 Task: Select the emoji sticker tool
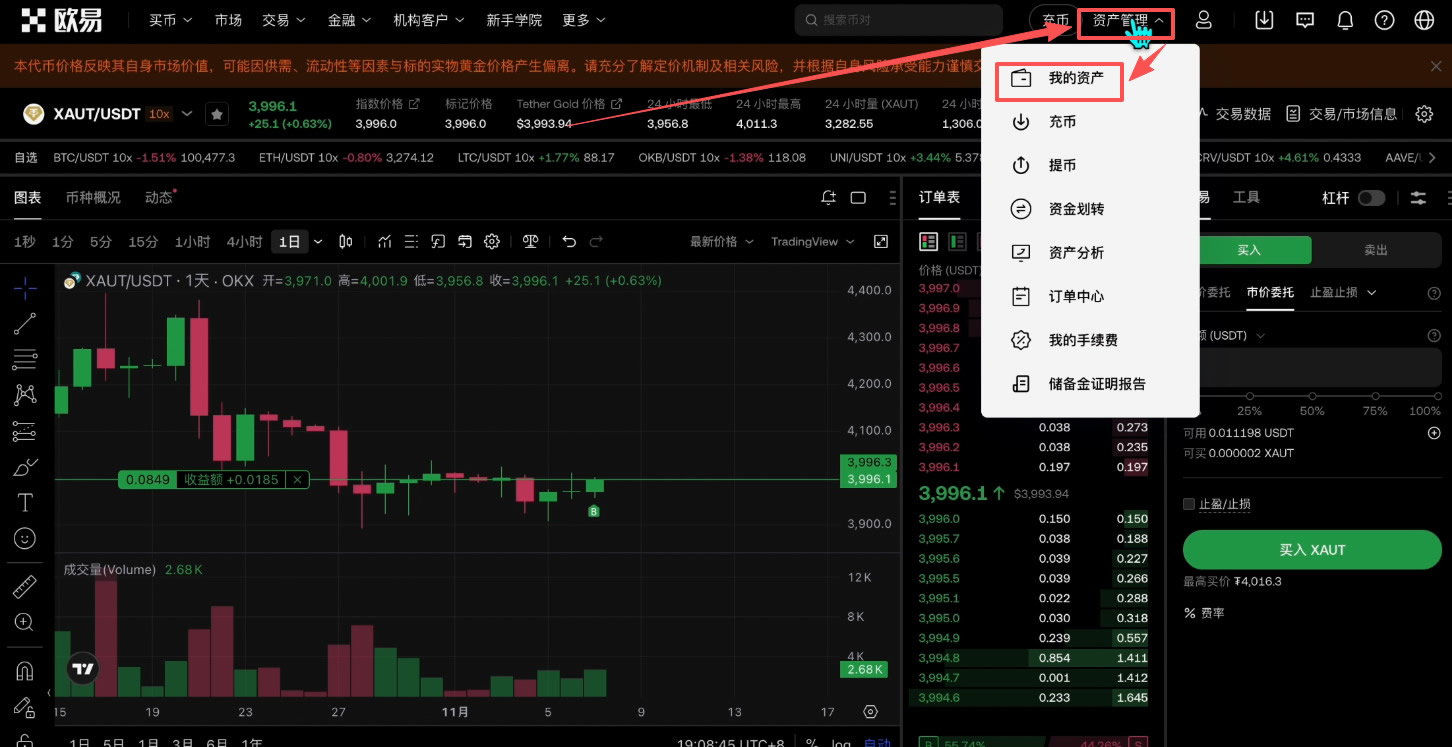click(x=24, y=538)
